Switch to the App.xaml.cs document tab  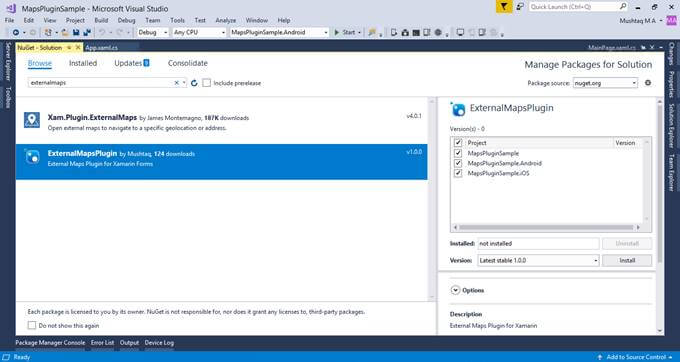pyautogui.click(x=101, y=48)
